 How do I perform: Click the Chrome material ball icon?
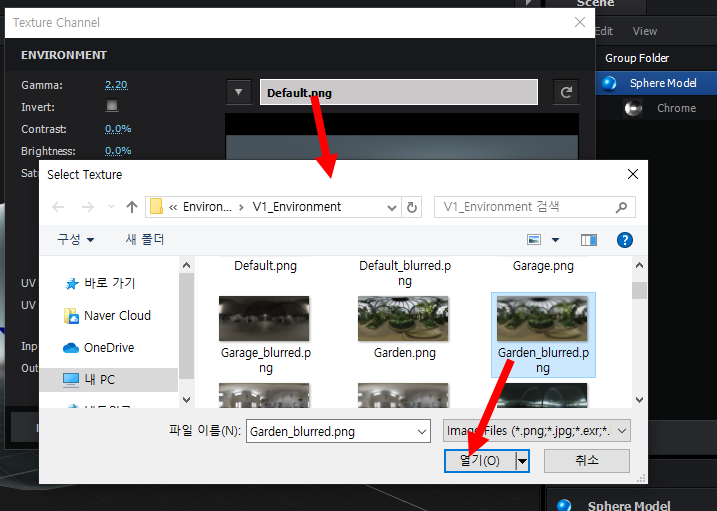pos(633,108)
